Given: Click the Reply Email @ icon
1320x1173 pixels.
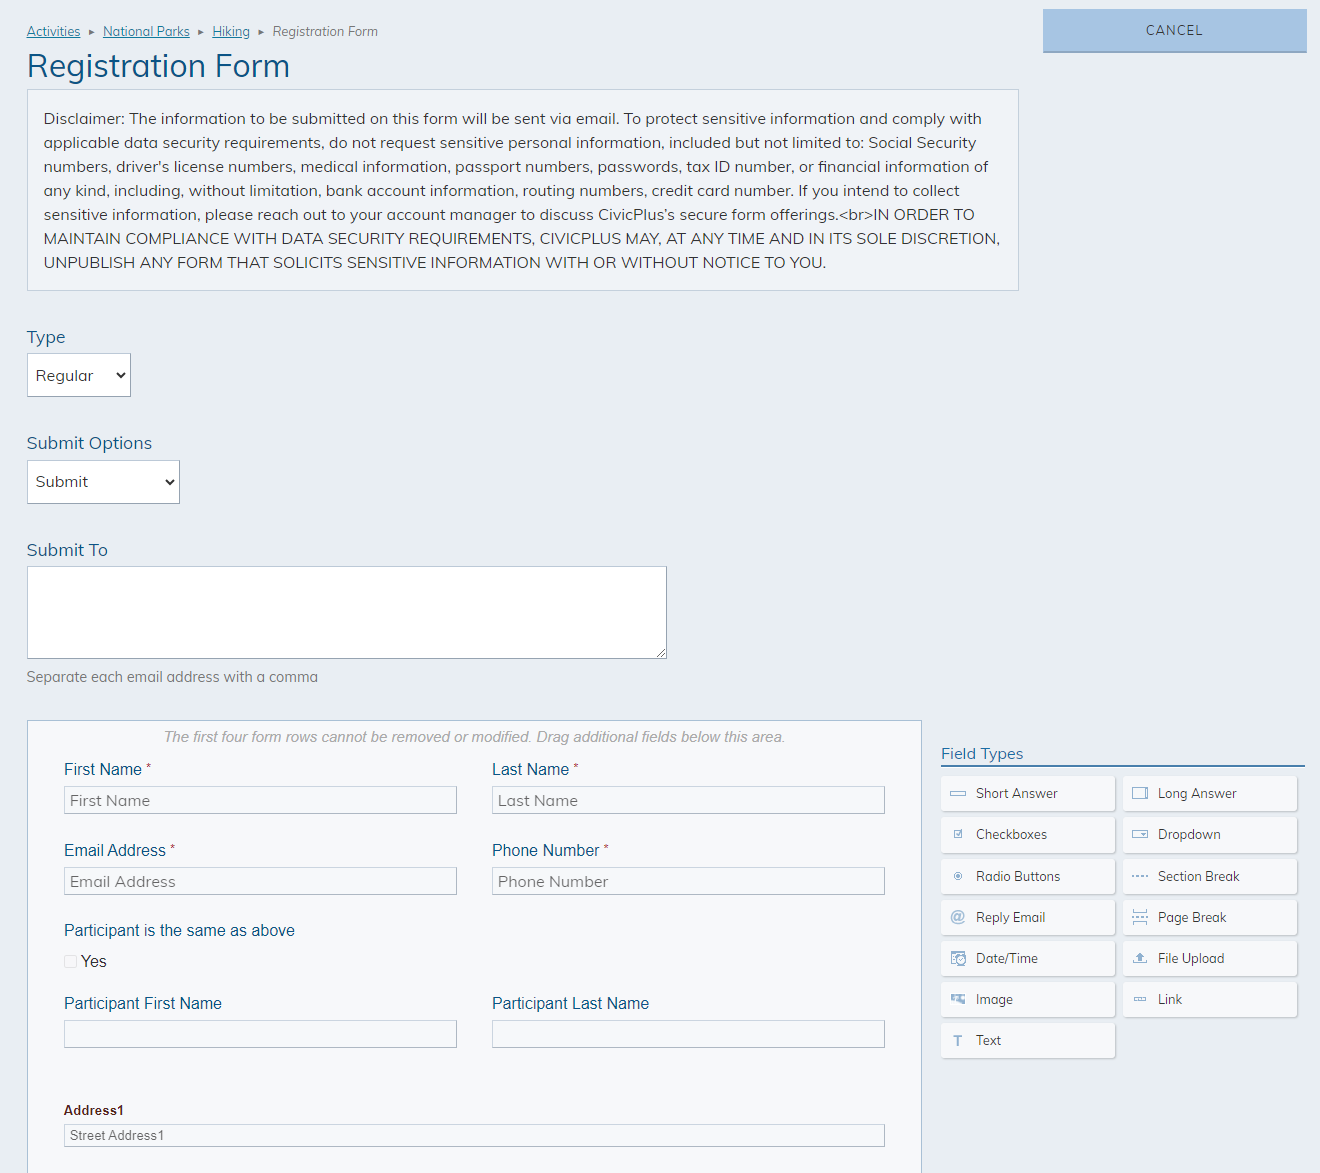Looking at the screenshot, I should [x=958, y=917].
